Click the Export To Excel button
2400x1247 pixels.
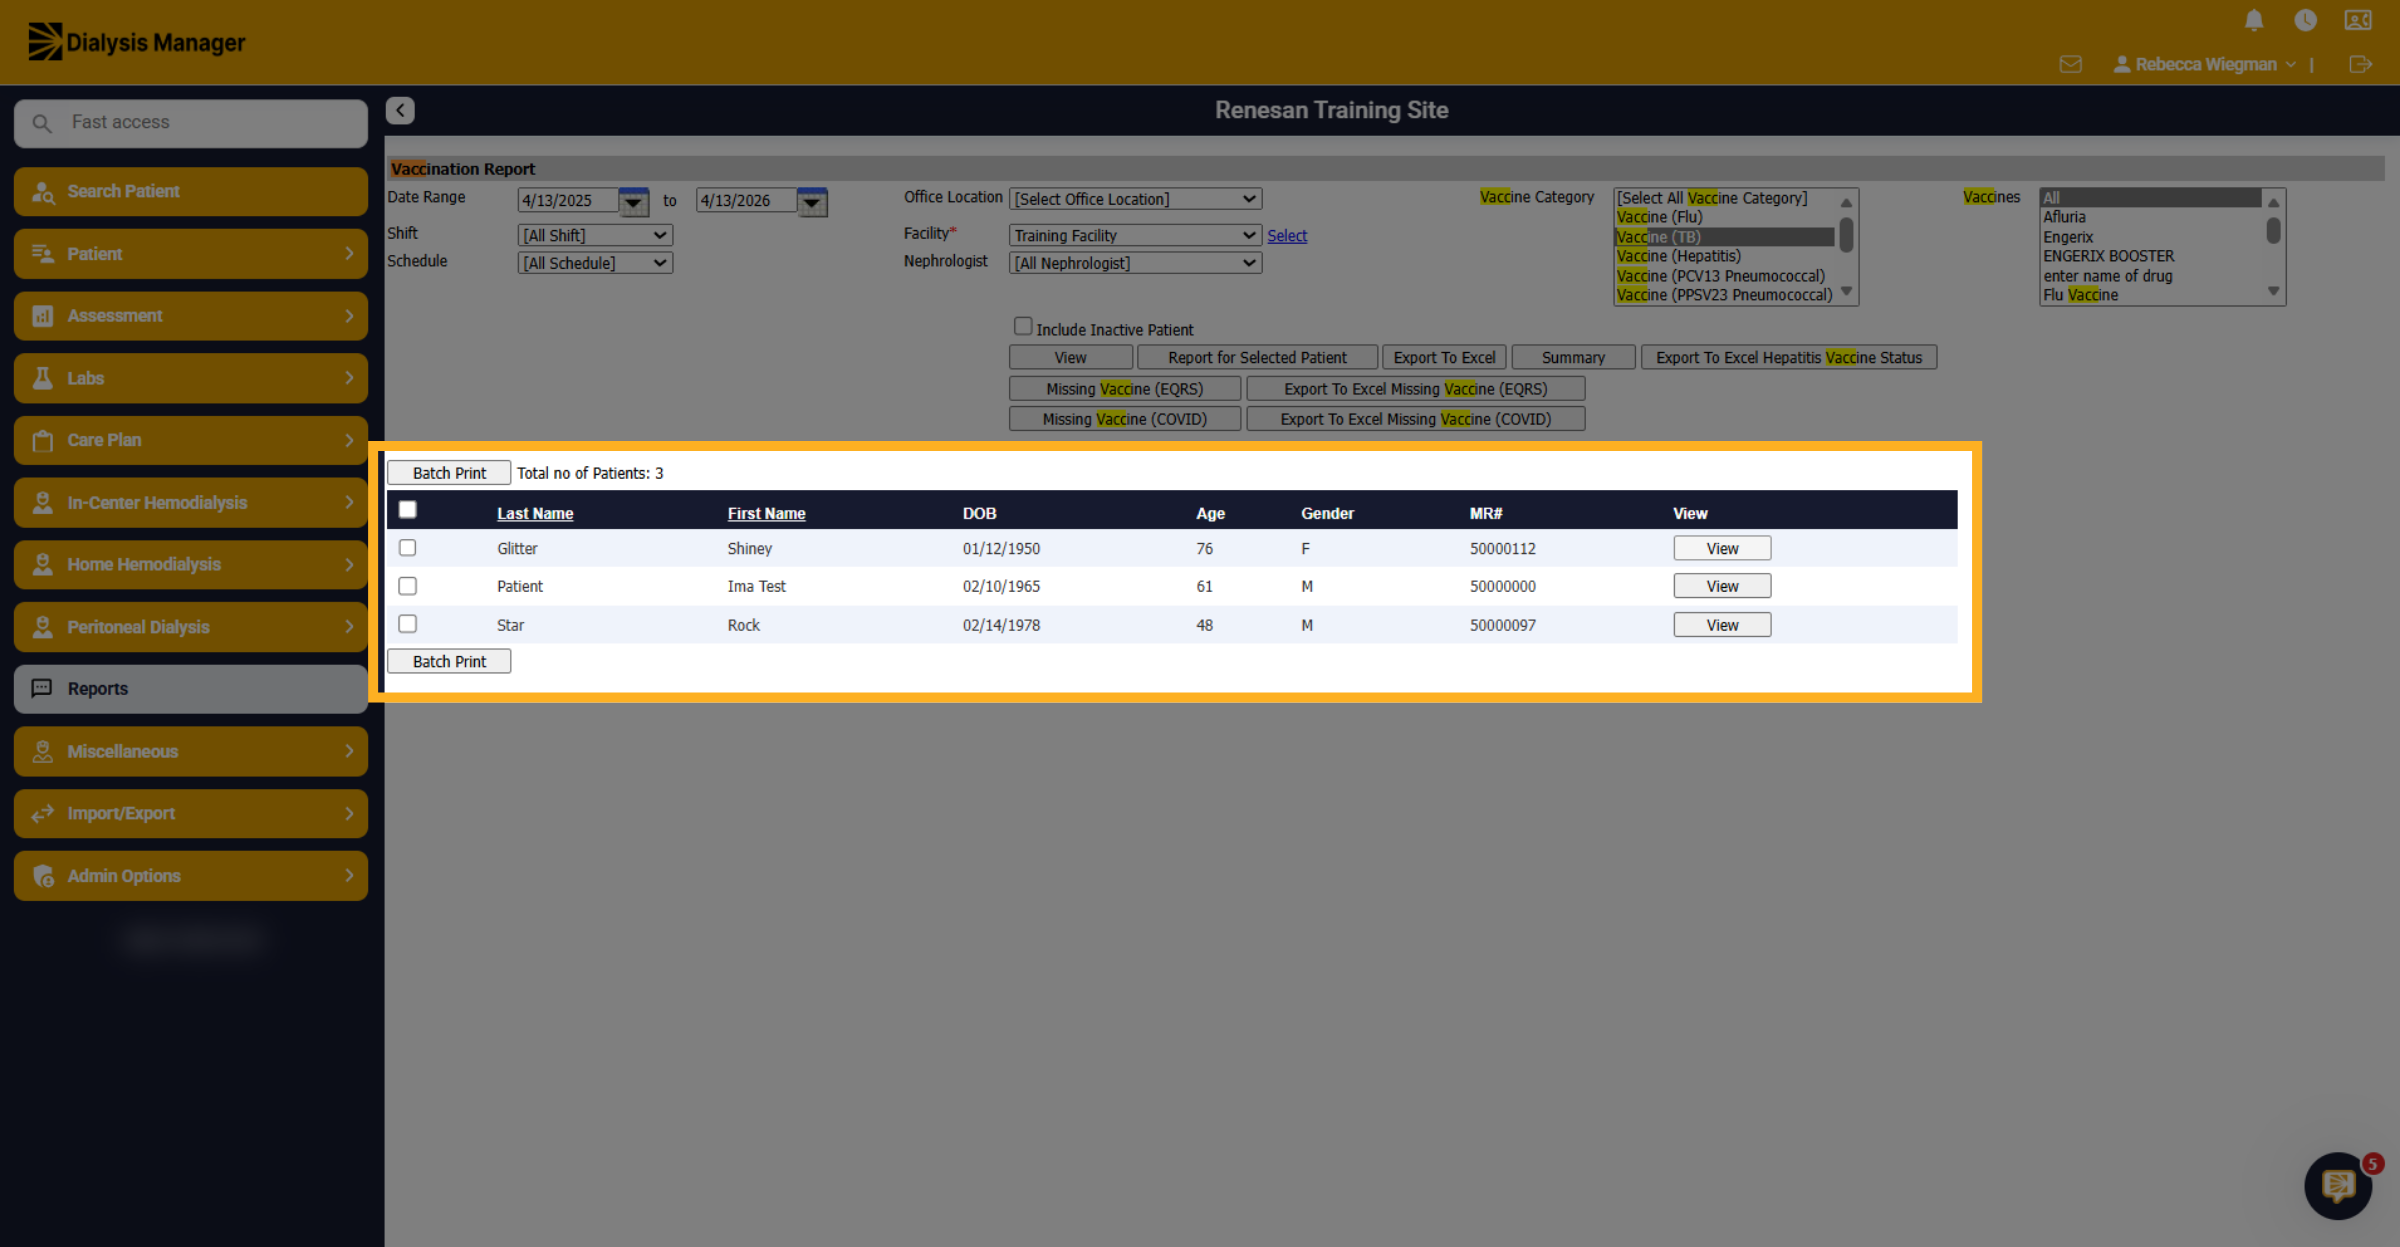[x=1444, y=357]
